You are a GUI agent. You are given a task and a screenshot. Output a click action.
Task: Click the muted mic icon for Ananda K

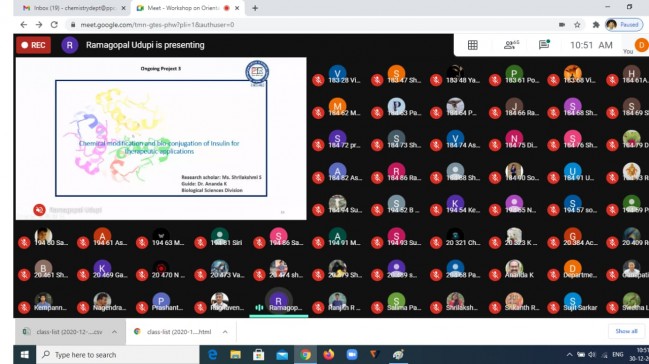click(495, 274)
